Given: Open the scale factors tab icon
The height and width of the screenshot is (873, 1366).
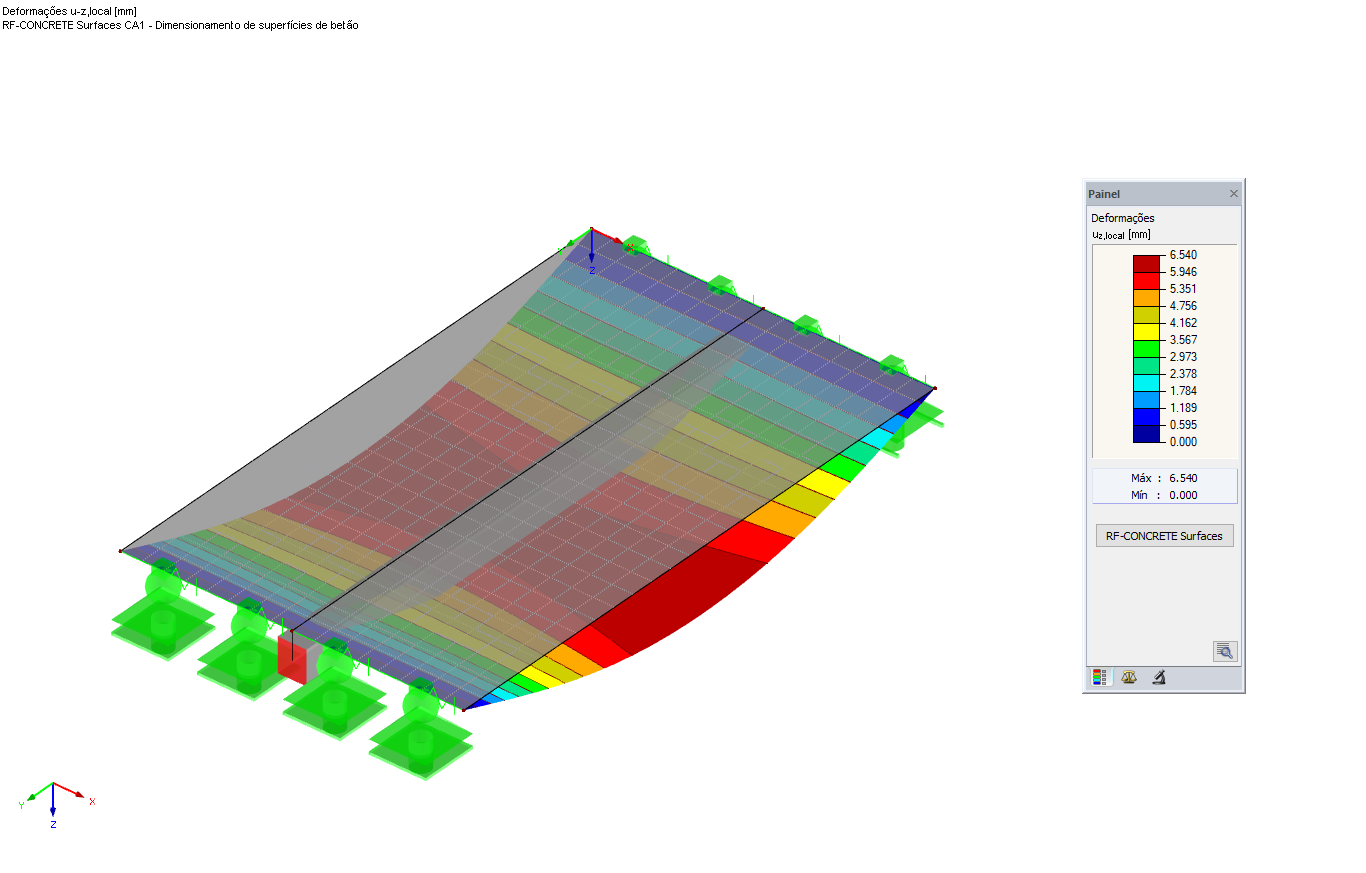Looking at the screenshot, I should click(1129, 677).
